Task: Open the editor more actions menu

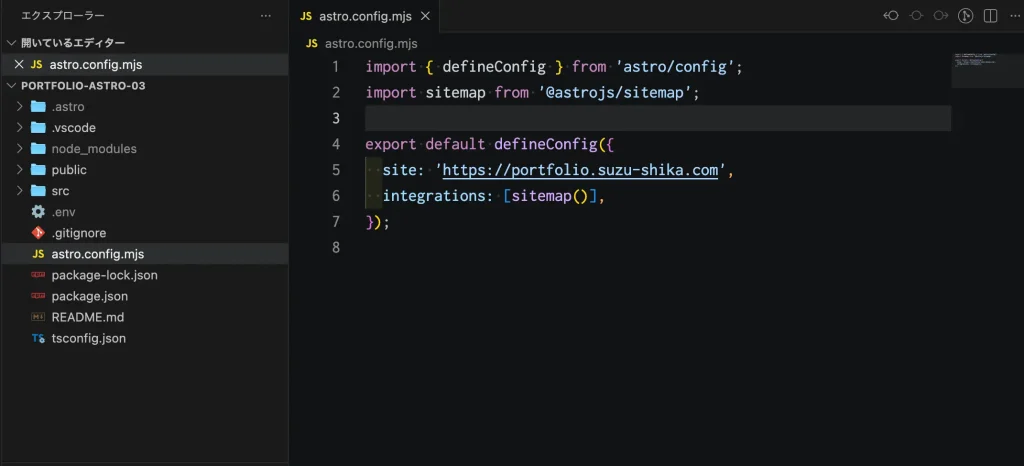Action: click(1014, 16)
